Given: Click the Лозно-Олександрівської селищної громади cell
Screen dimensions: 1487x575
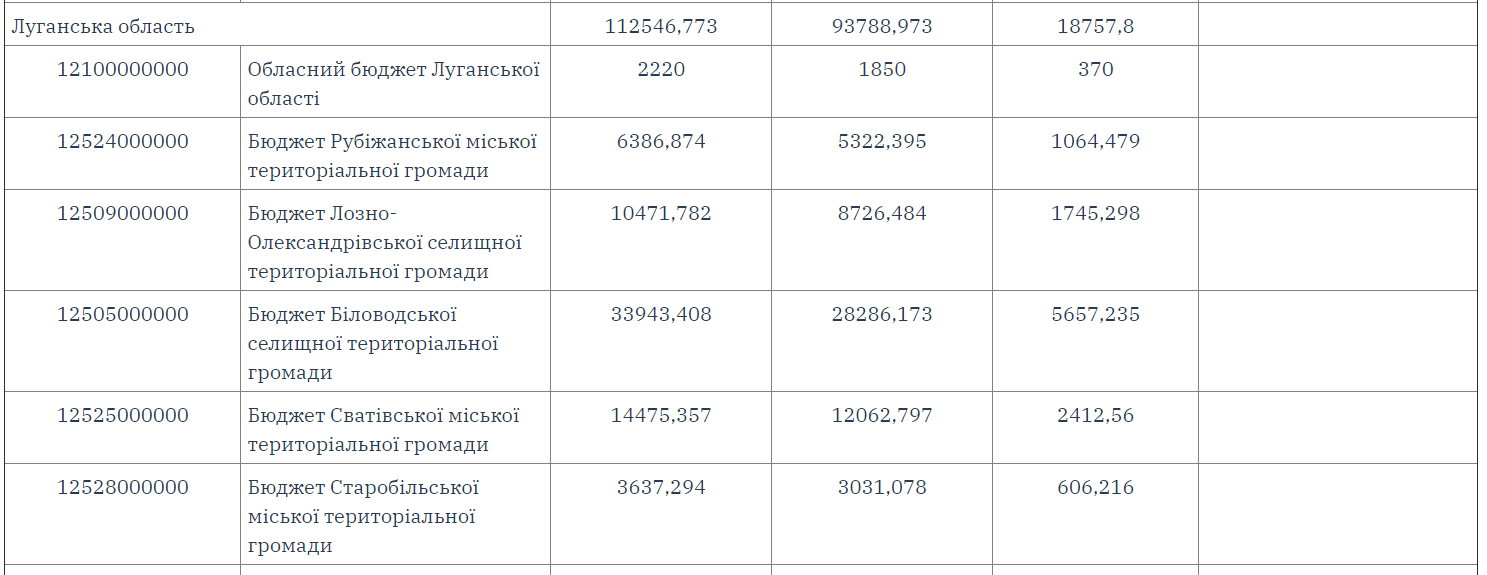Looking at the screenshot, I should (385, 242).
